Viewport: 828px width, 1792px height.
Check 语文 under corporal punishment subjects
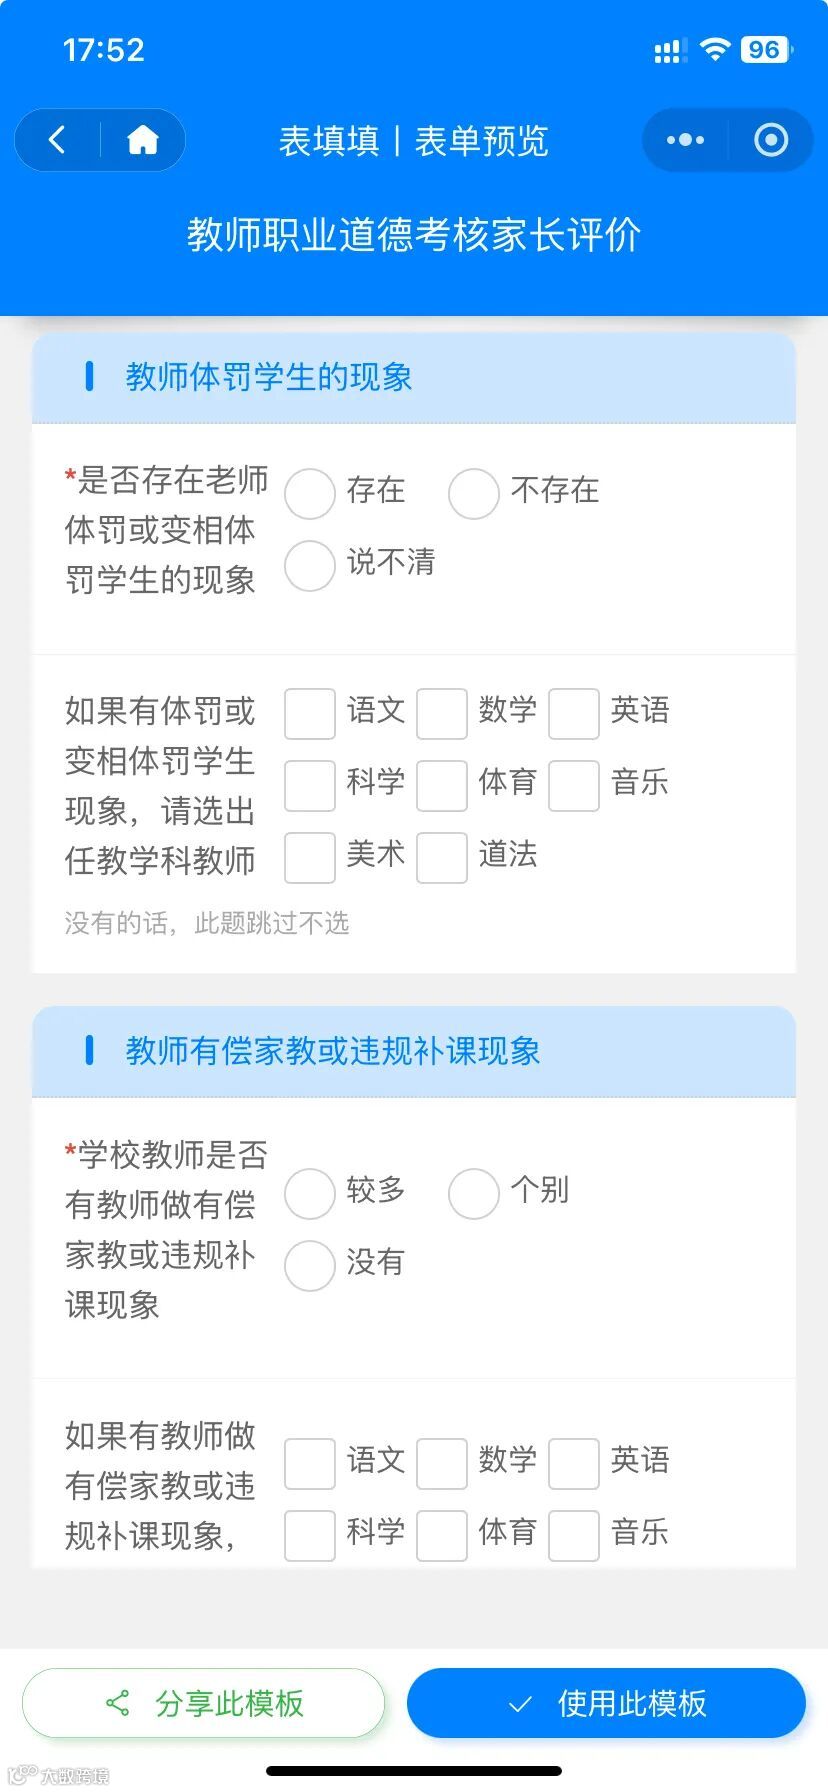(x=310, y=713)
